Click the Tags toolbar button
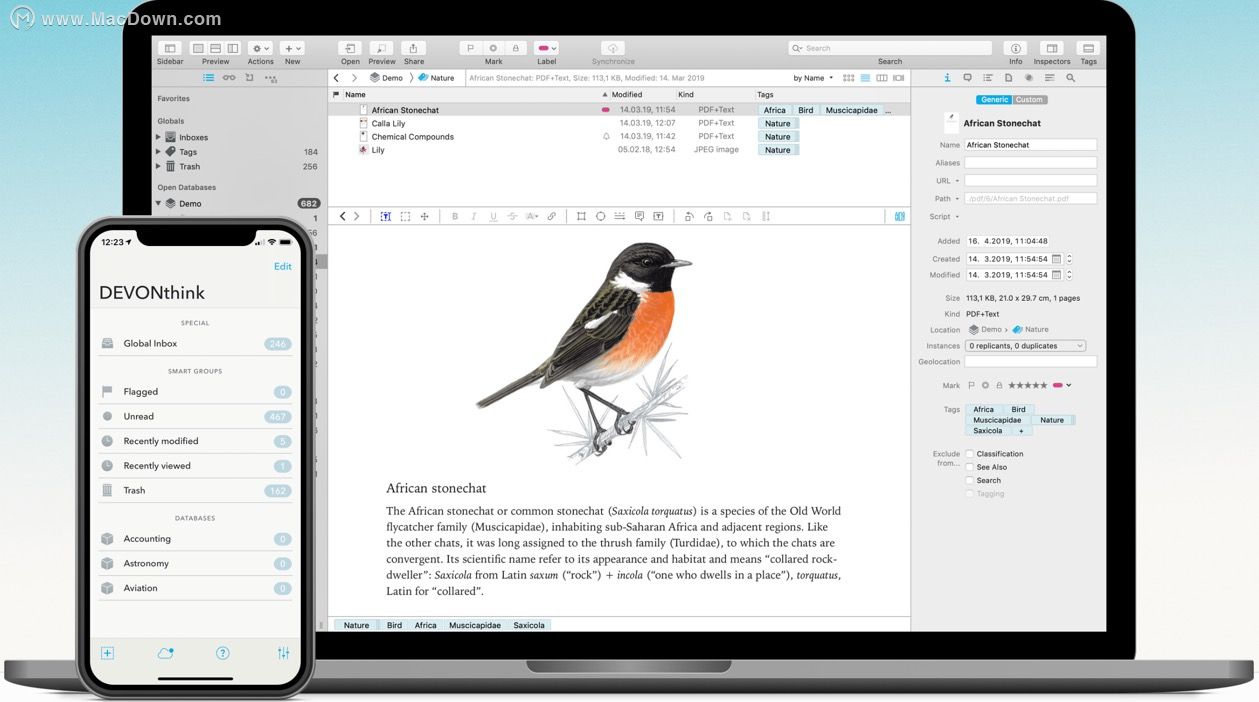Image resolution: width=1259 pixels, height=702 pixels. click(x=1088, y=48)
